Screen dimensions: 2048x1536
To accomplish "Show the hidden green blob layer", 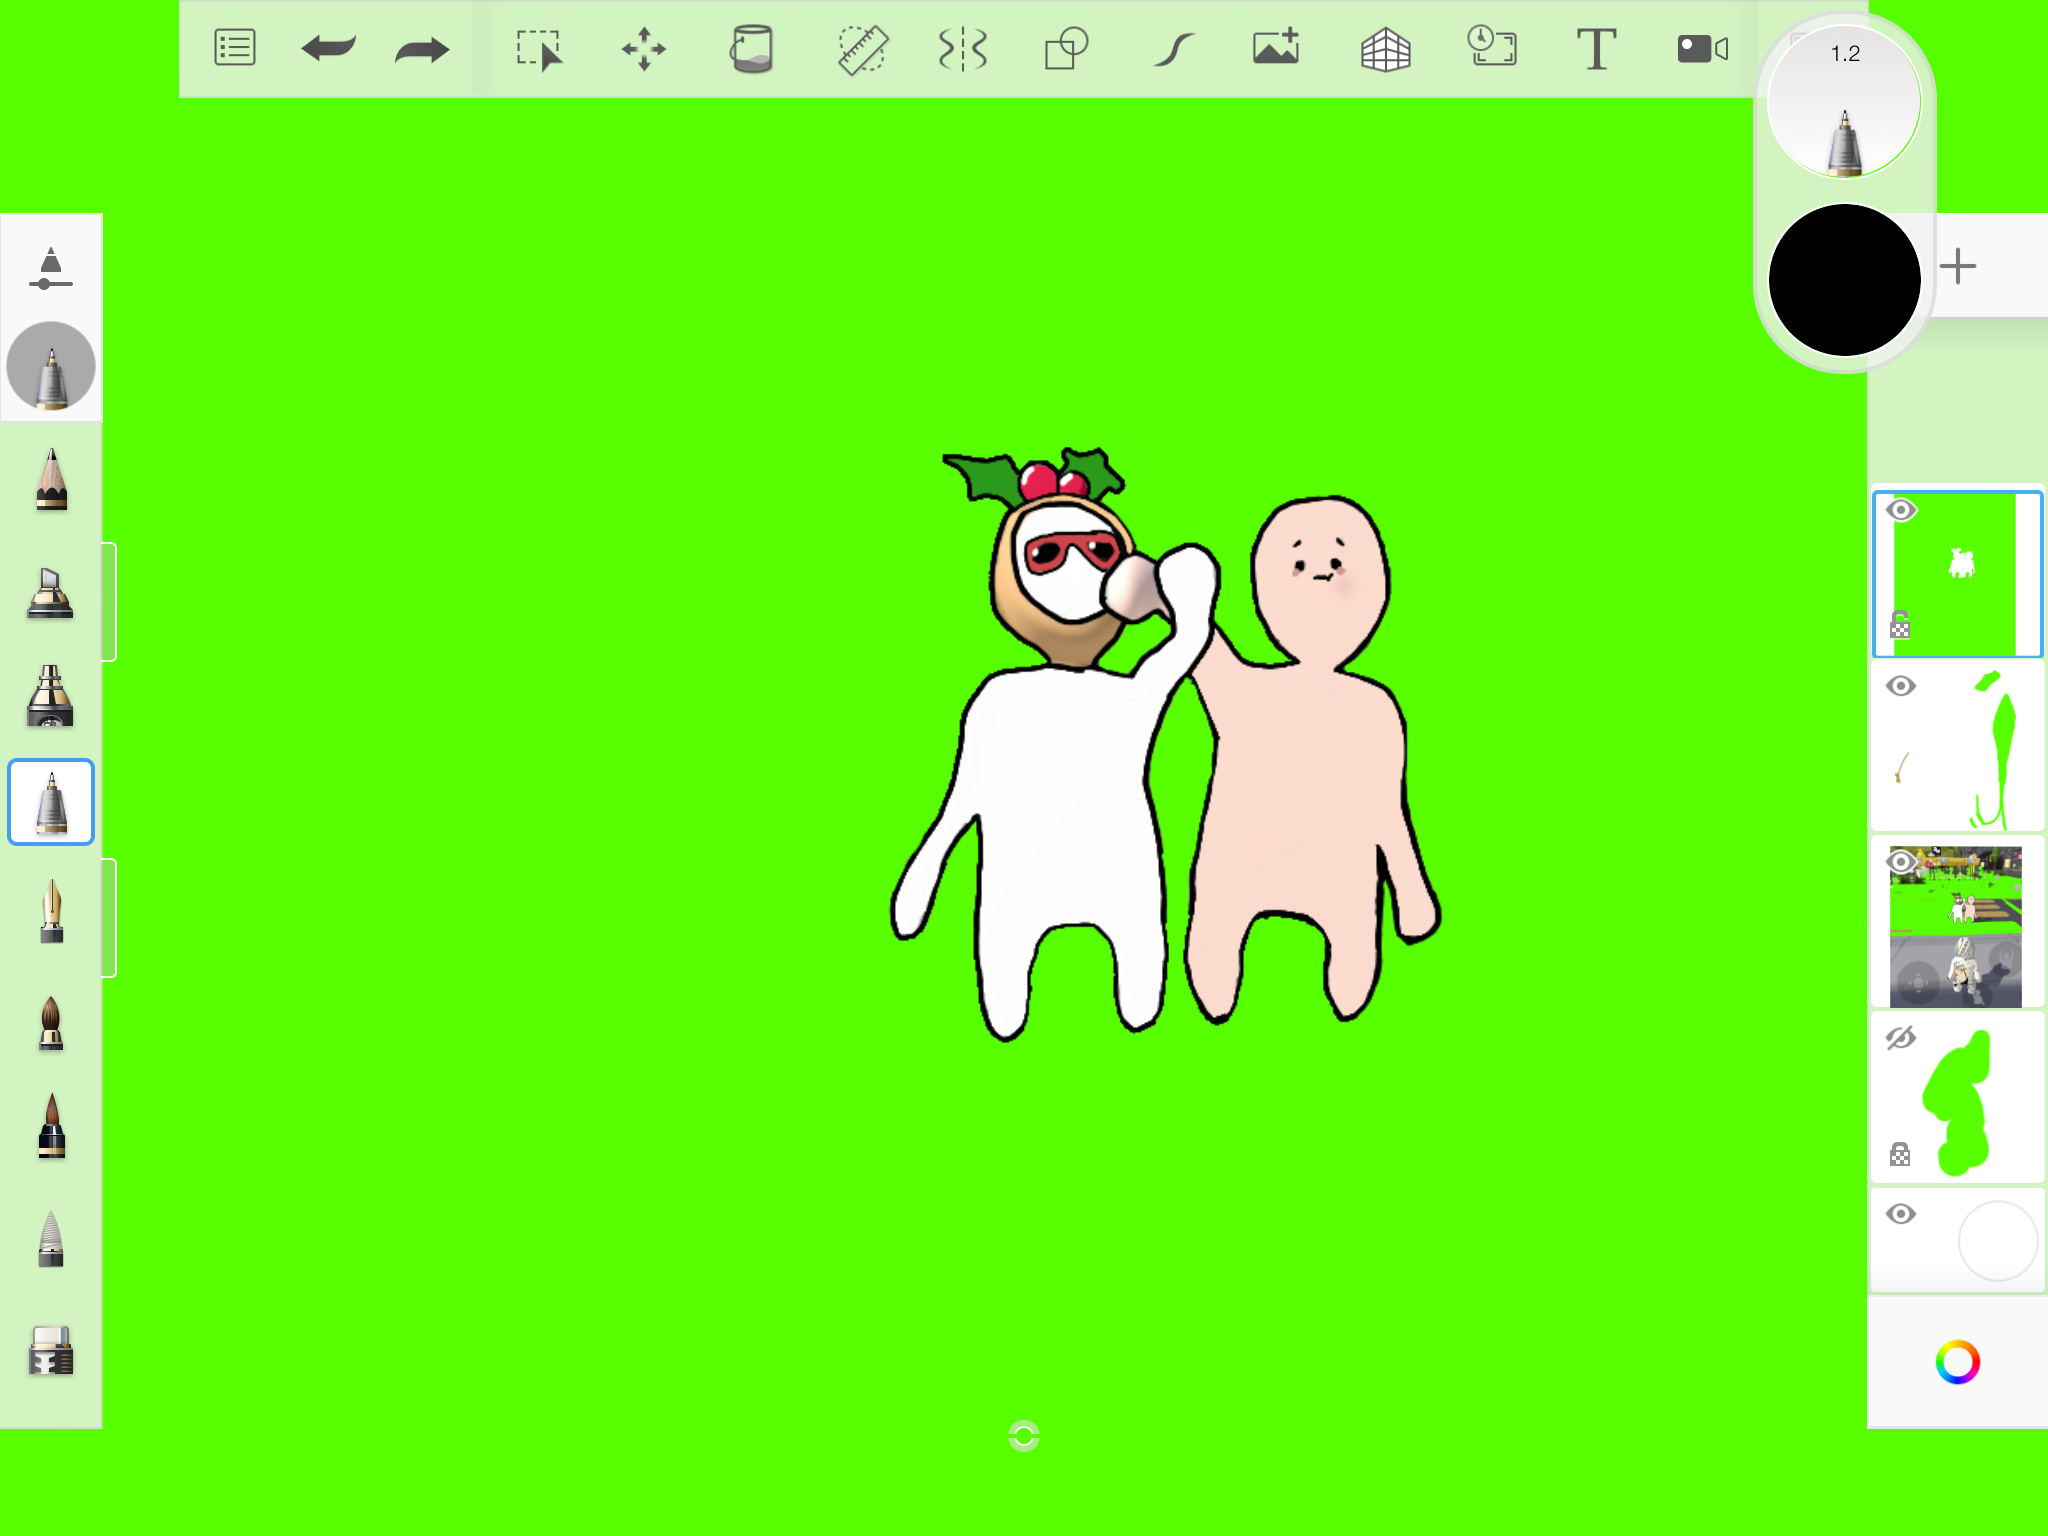I will [x=1901, y=1038].
